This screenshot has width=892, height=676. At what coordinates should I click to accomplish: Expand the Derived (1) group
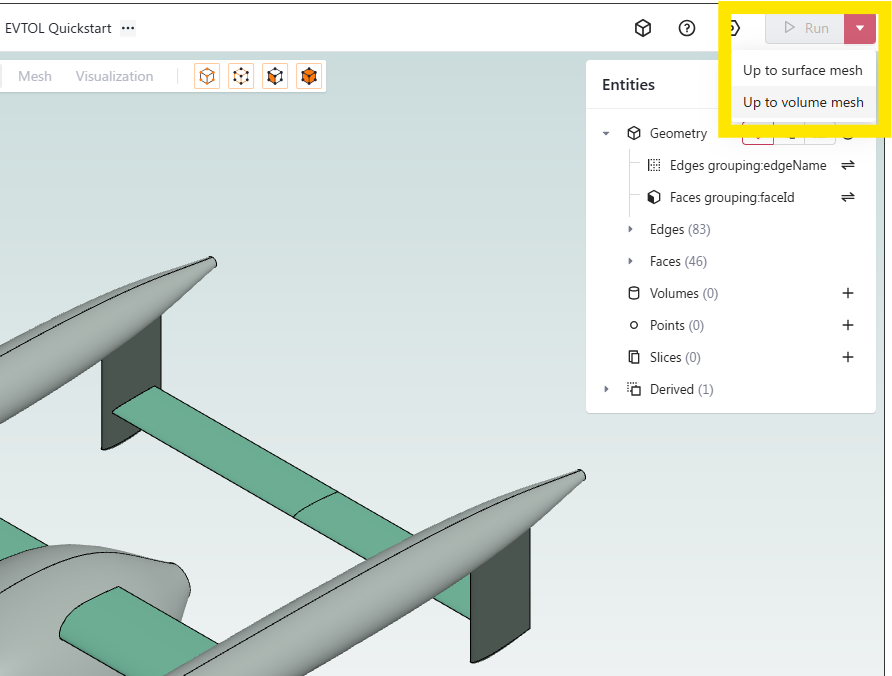[606, 389]
